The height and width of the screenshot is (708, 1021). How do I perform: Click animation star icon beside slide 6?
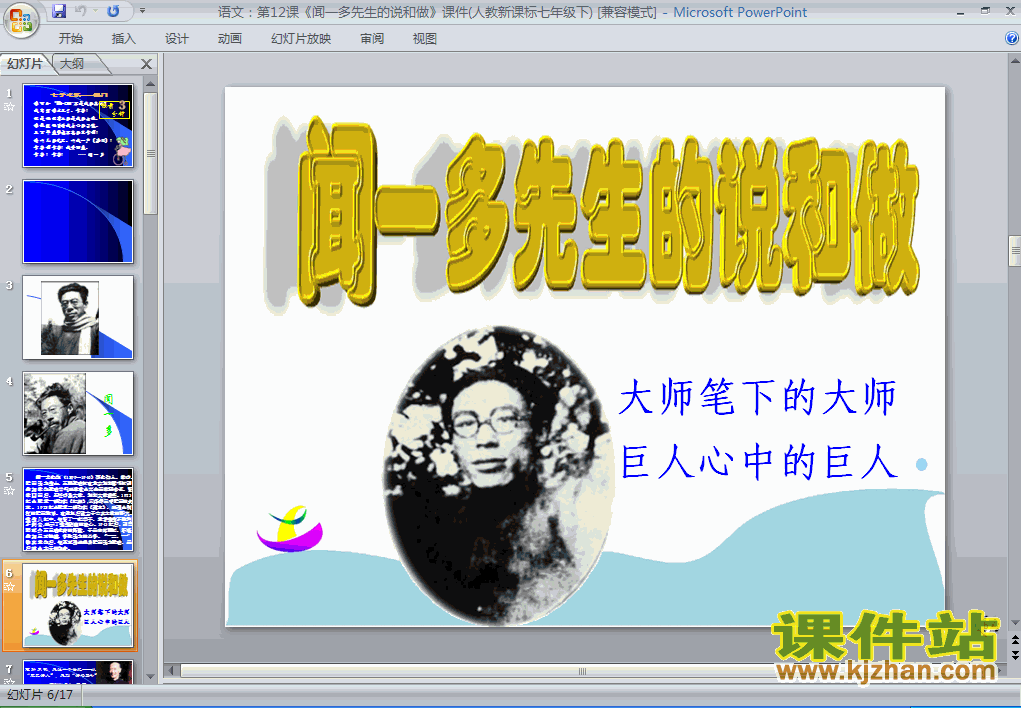click(x=9, y=586)
